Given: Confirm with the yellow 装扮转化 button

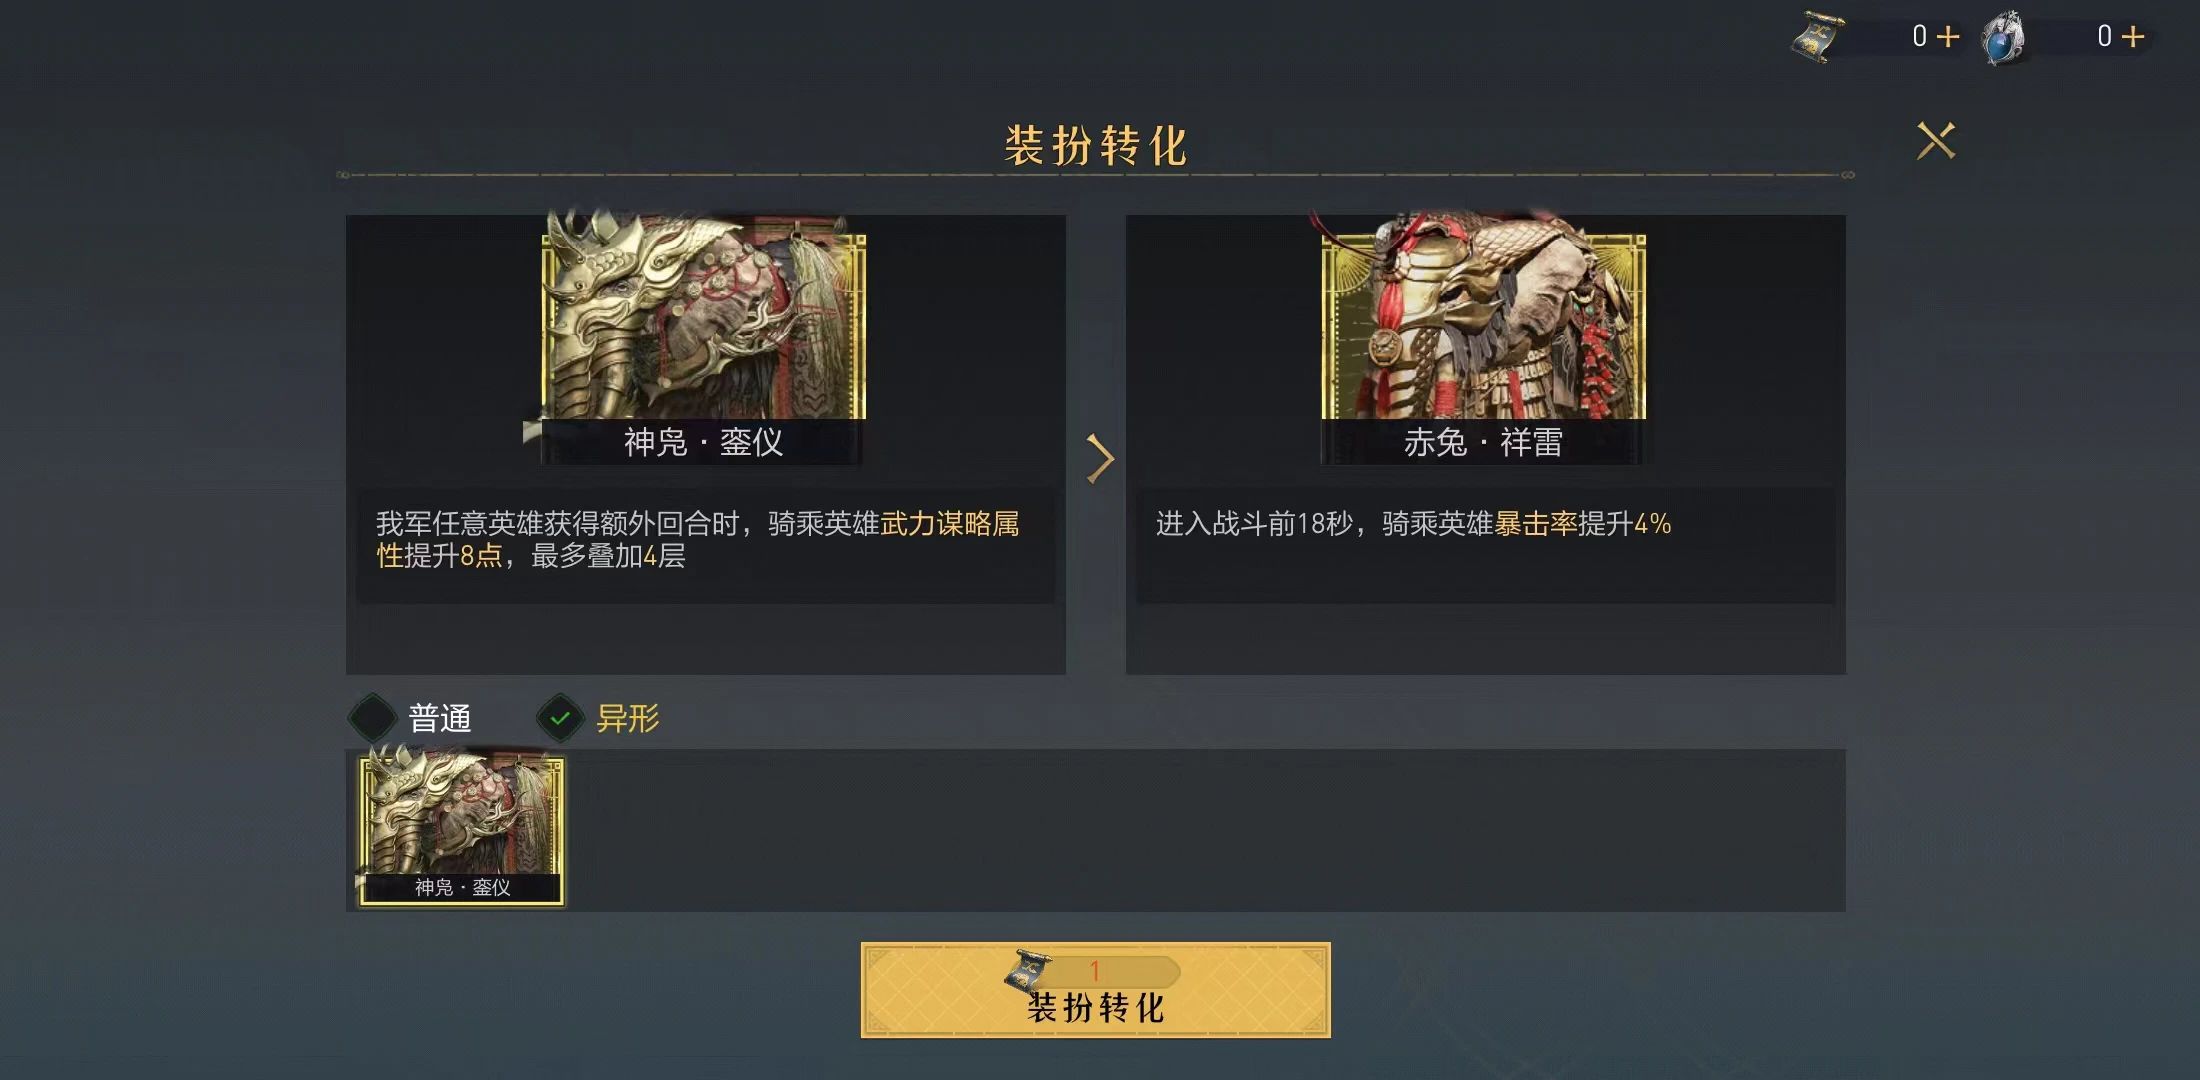Looking at the screenshot, I should pyautogui.click(x=1096, y=990).
